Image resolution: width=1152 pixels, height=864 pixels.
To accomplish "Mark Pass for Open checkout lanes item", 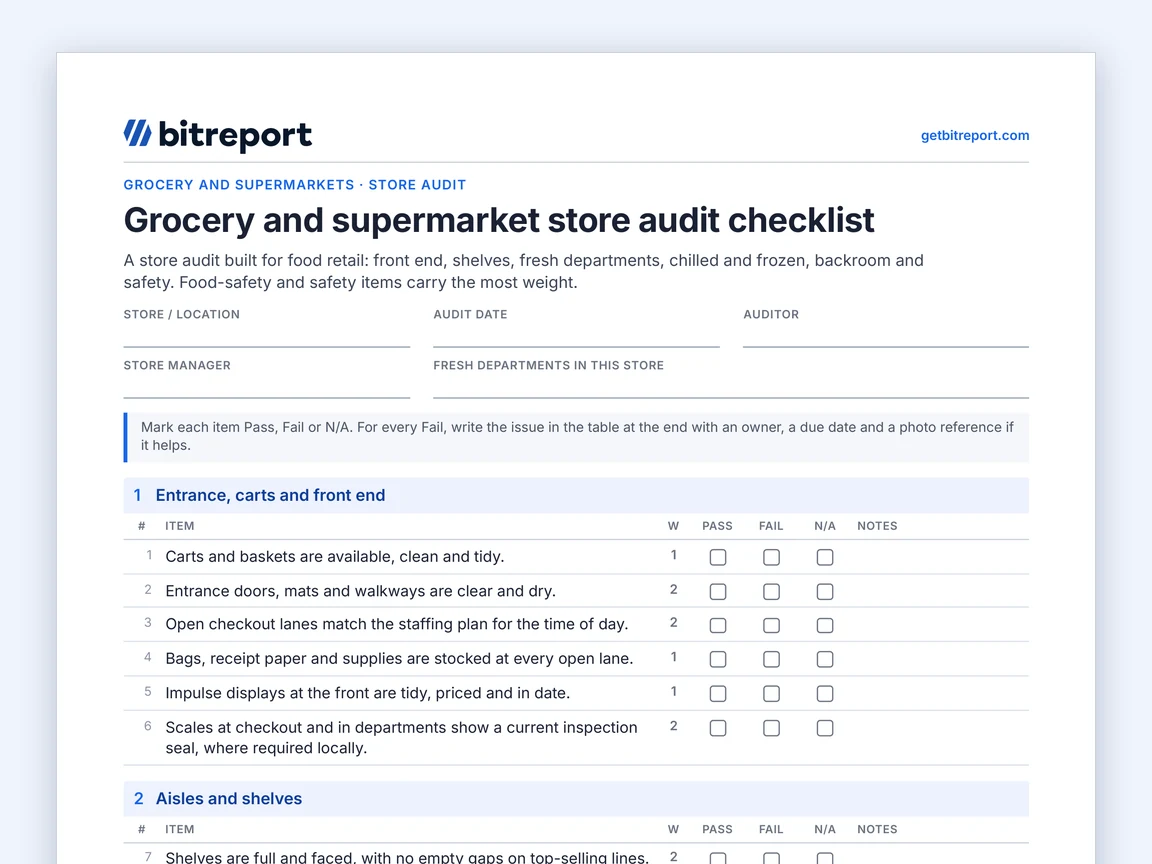I will [718, 625].
